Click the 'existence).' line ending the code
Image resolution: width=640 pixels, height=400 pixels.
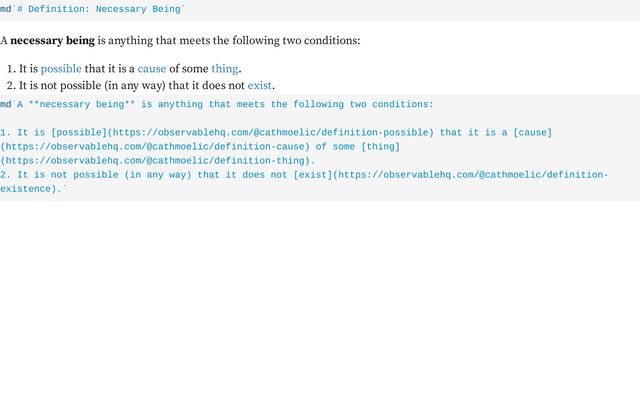click(x=31, y=189)
